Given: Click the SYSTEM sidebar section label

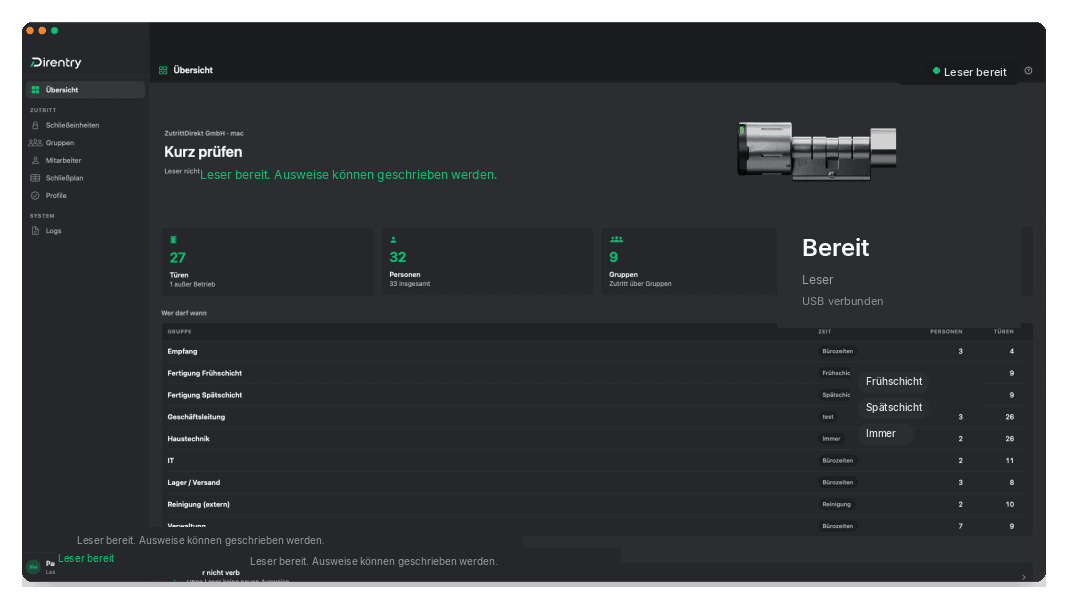Looking at the screenshot, I should click(x=42, y=216).
